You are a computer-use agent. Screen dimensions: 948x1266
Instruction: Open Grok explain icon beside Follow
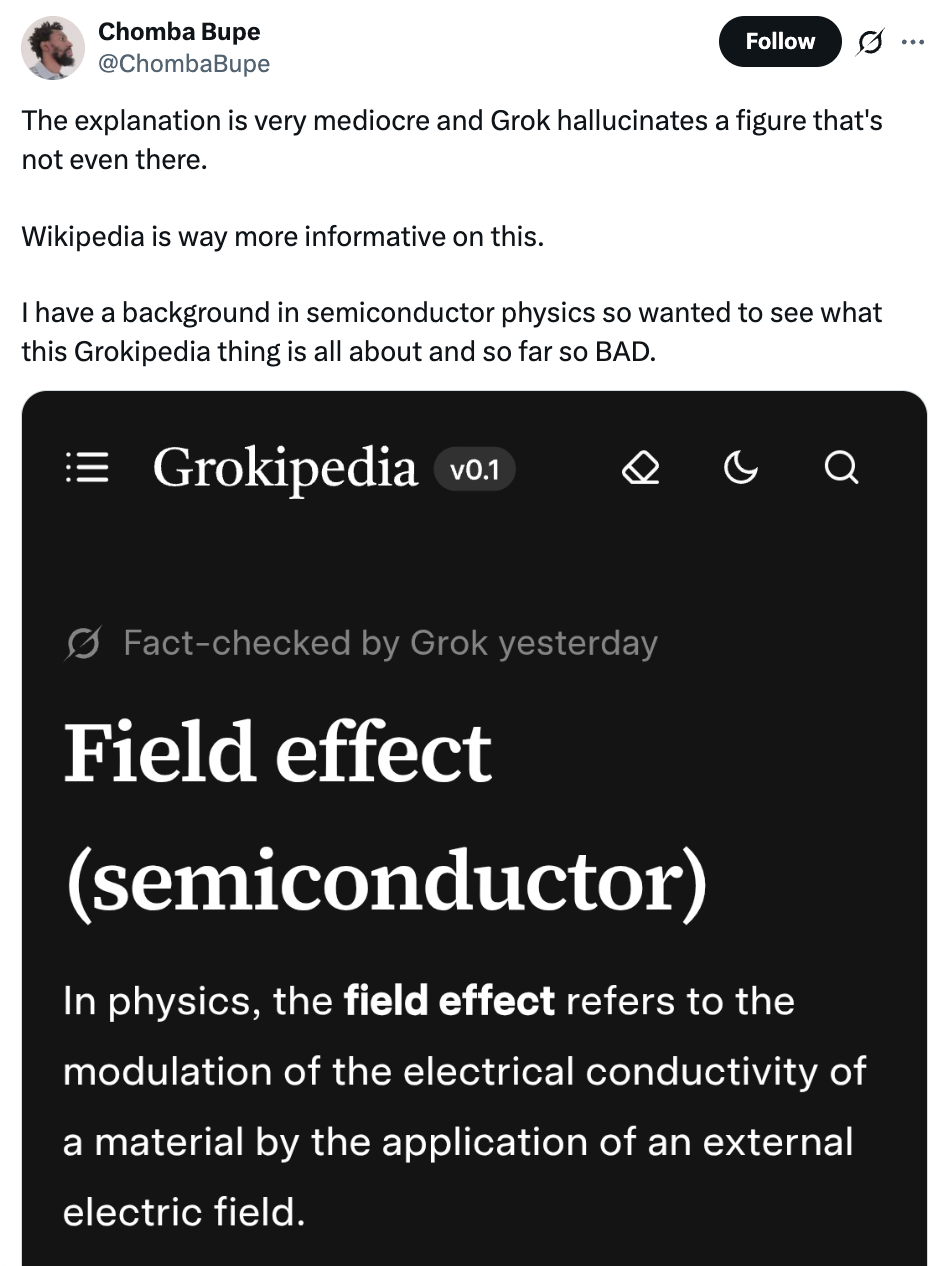coord(869,42)
